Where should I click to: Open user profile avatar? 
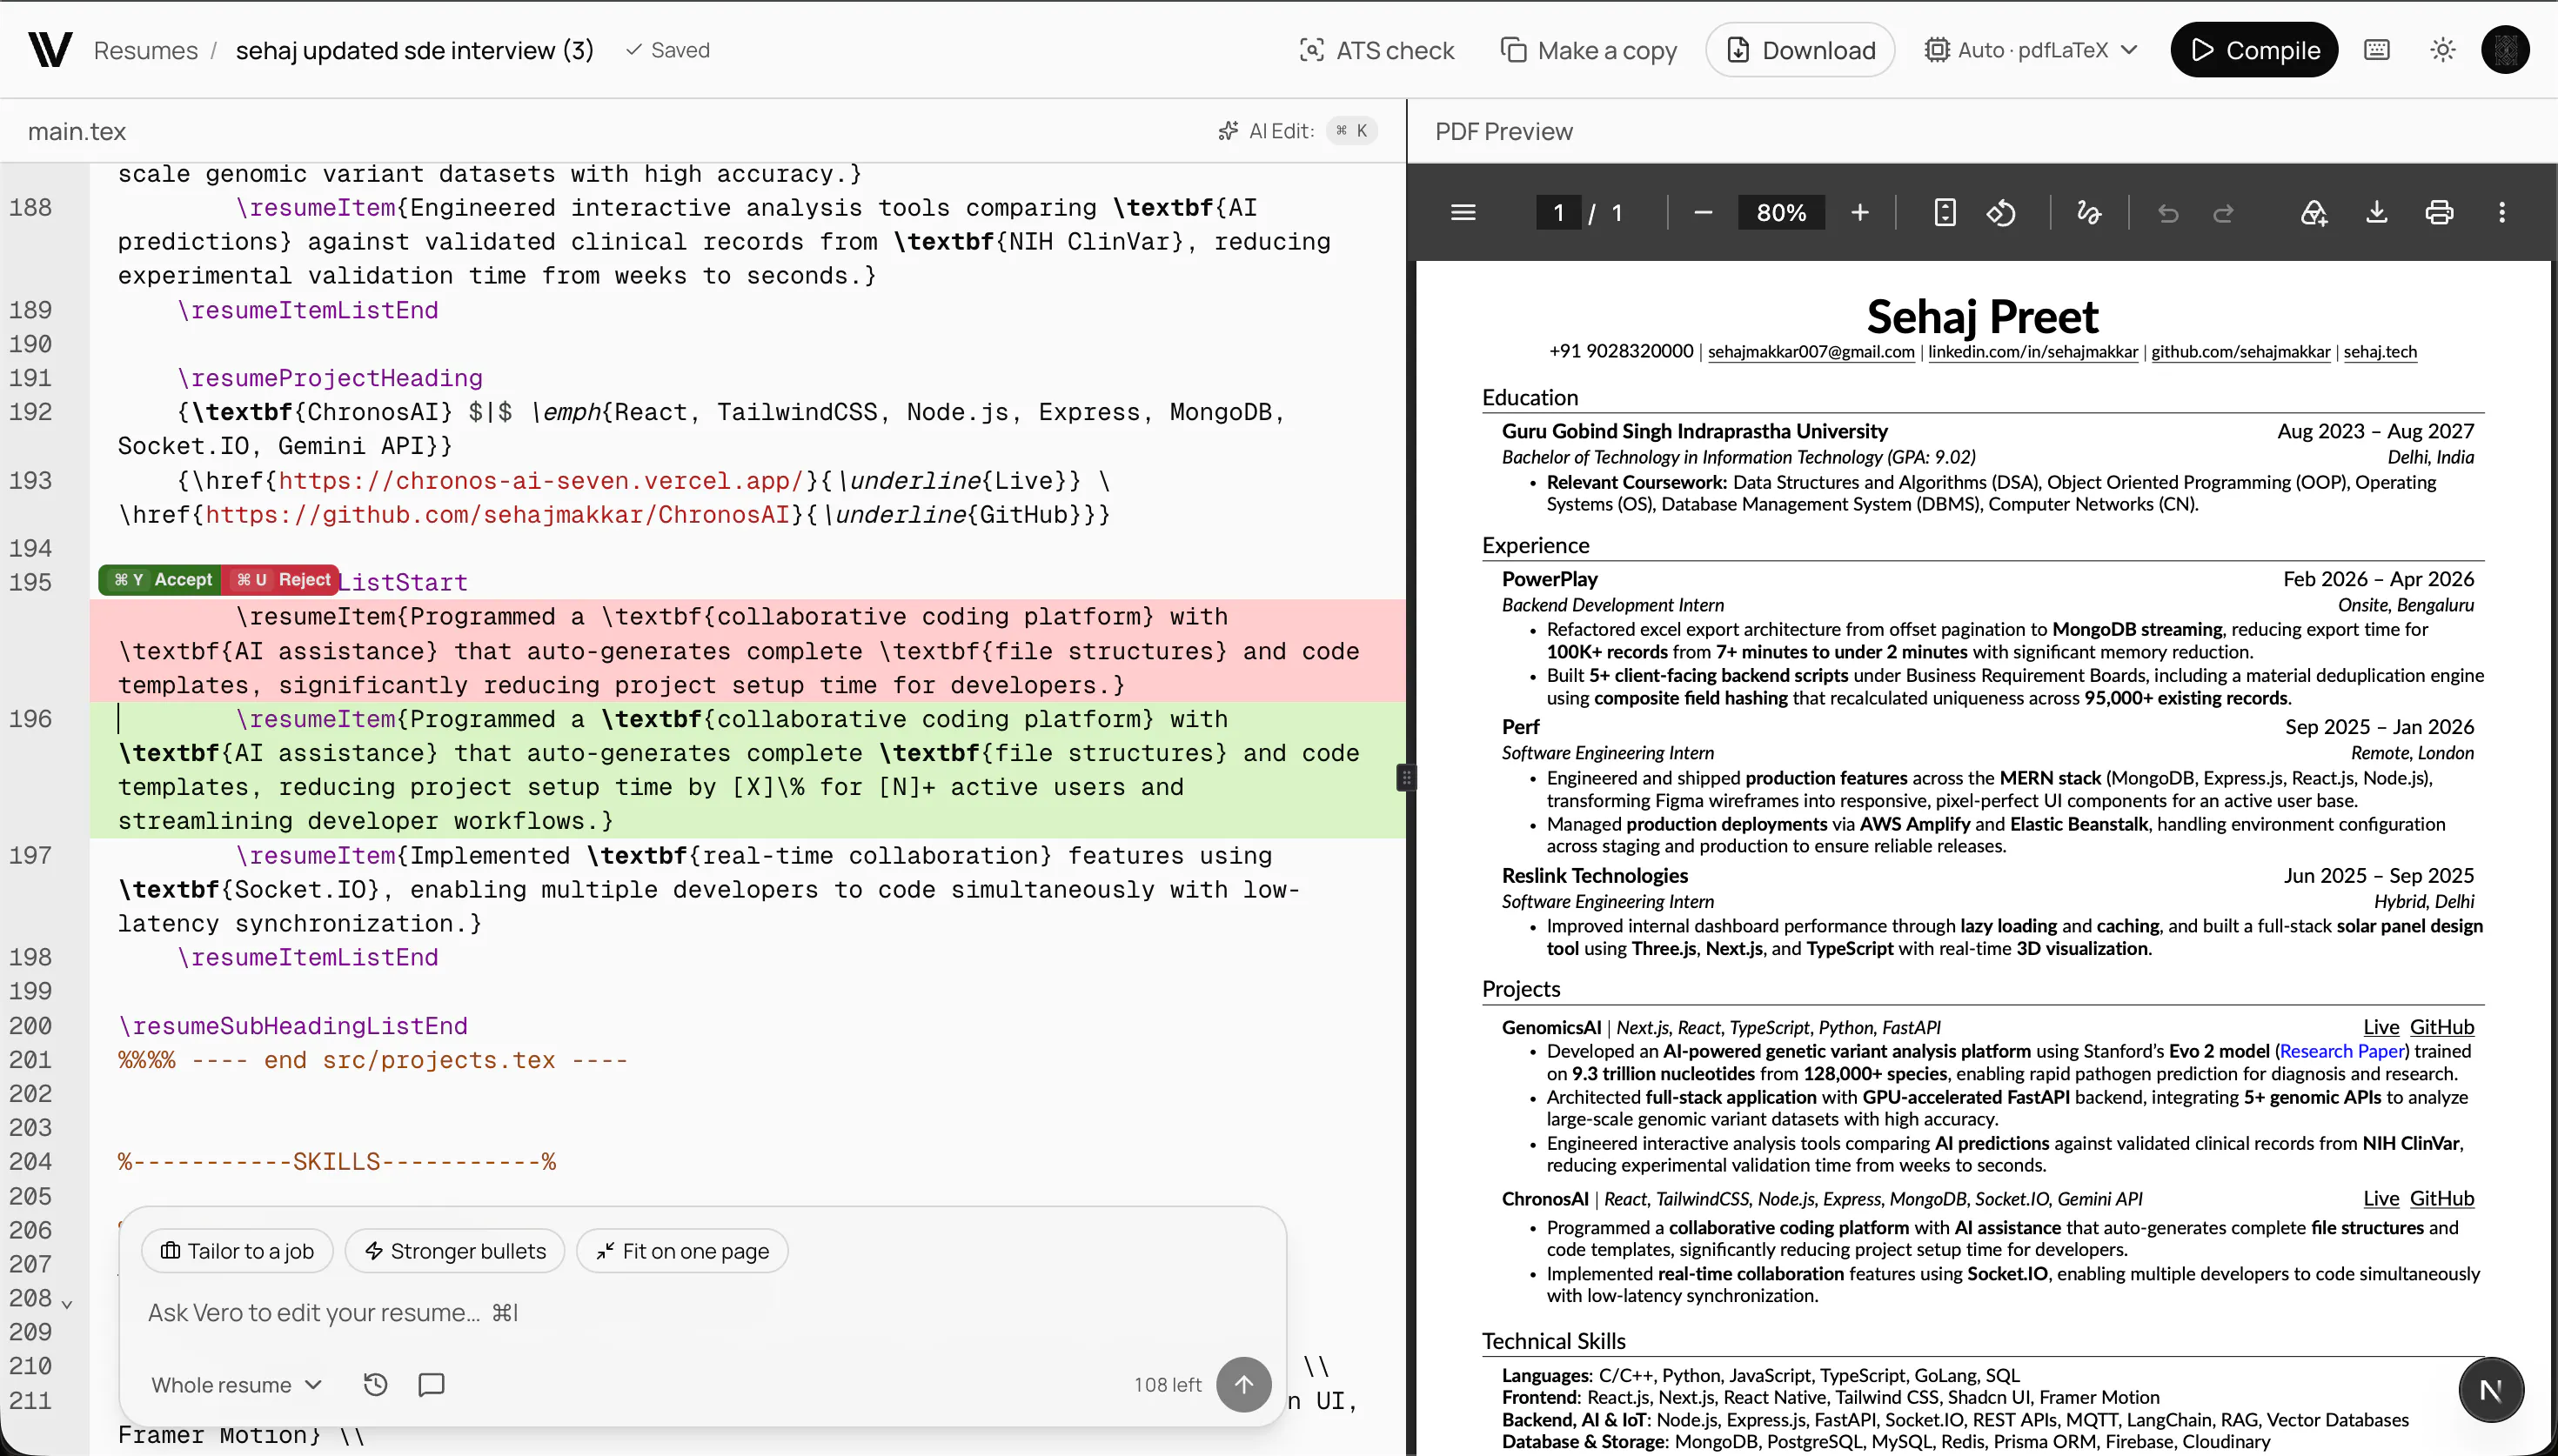coord(2505,50)
